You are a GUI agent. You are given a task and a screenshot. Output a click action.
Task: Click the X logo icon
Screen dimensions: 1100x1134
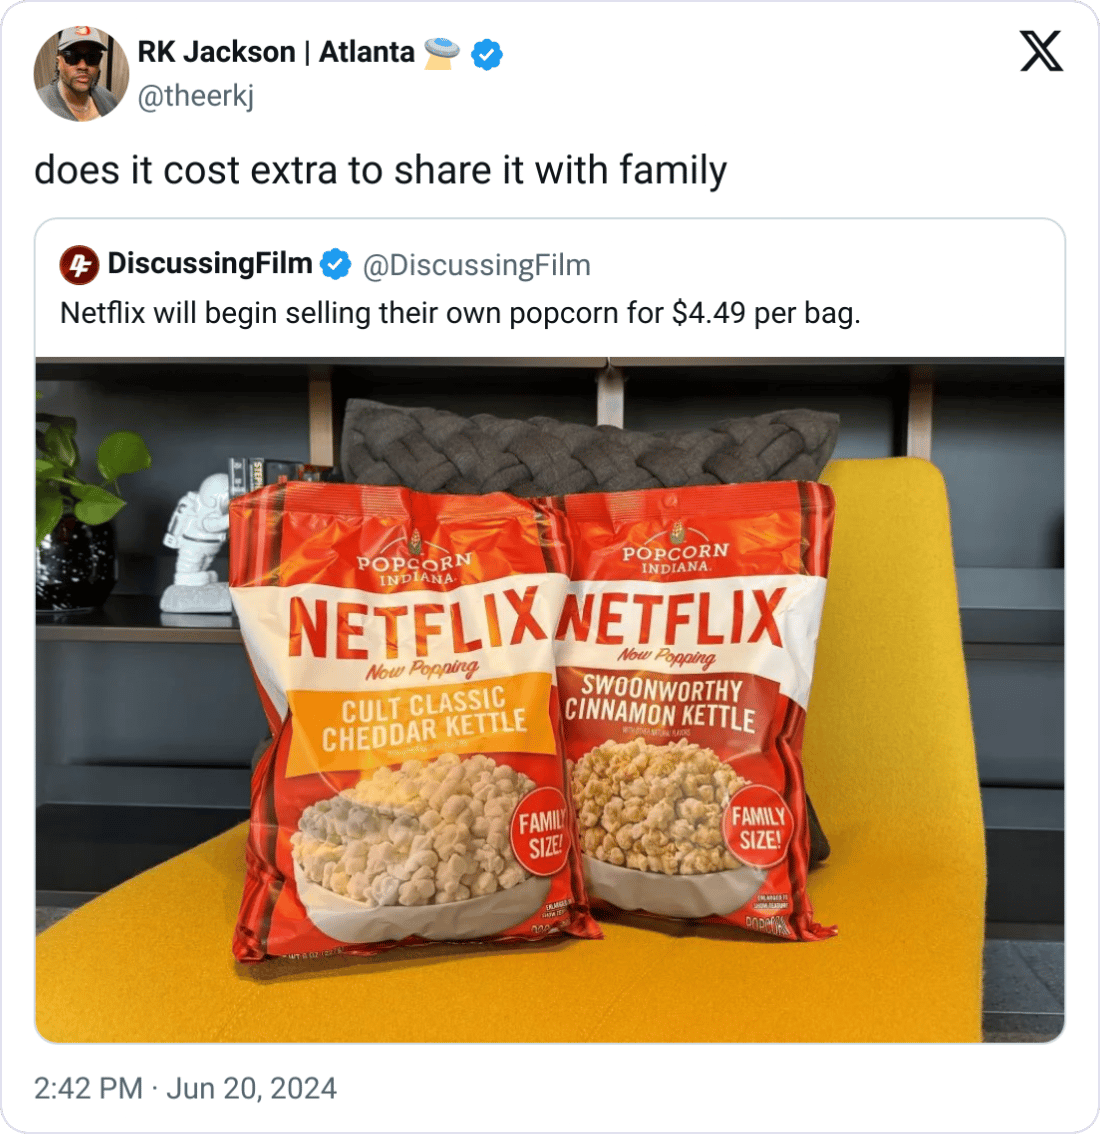coord(1041,51)
